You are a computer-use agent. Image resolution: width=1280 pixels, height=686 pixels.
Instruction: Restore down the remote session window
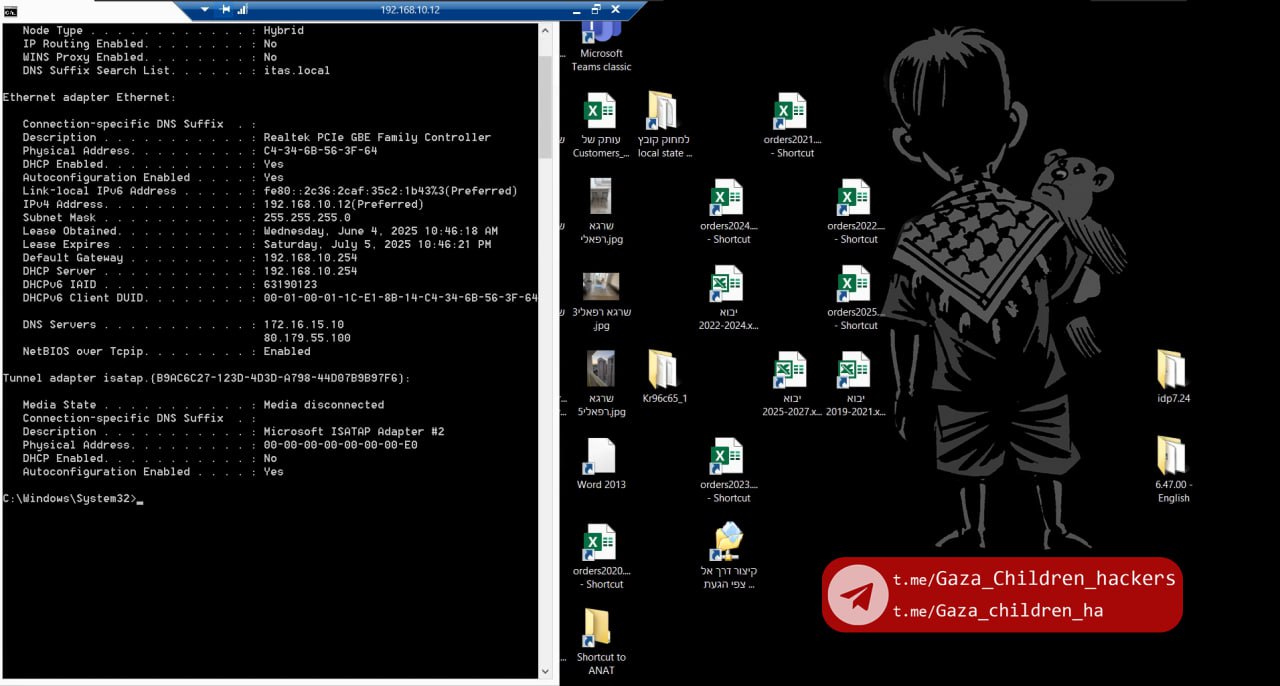coord(596,9)
